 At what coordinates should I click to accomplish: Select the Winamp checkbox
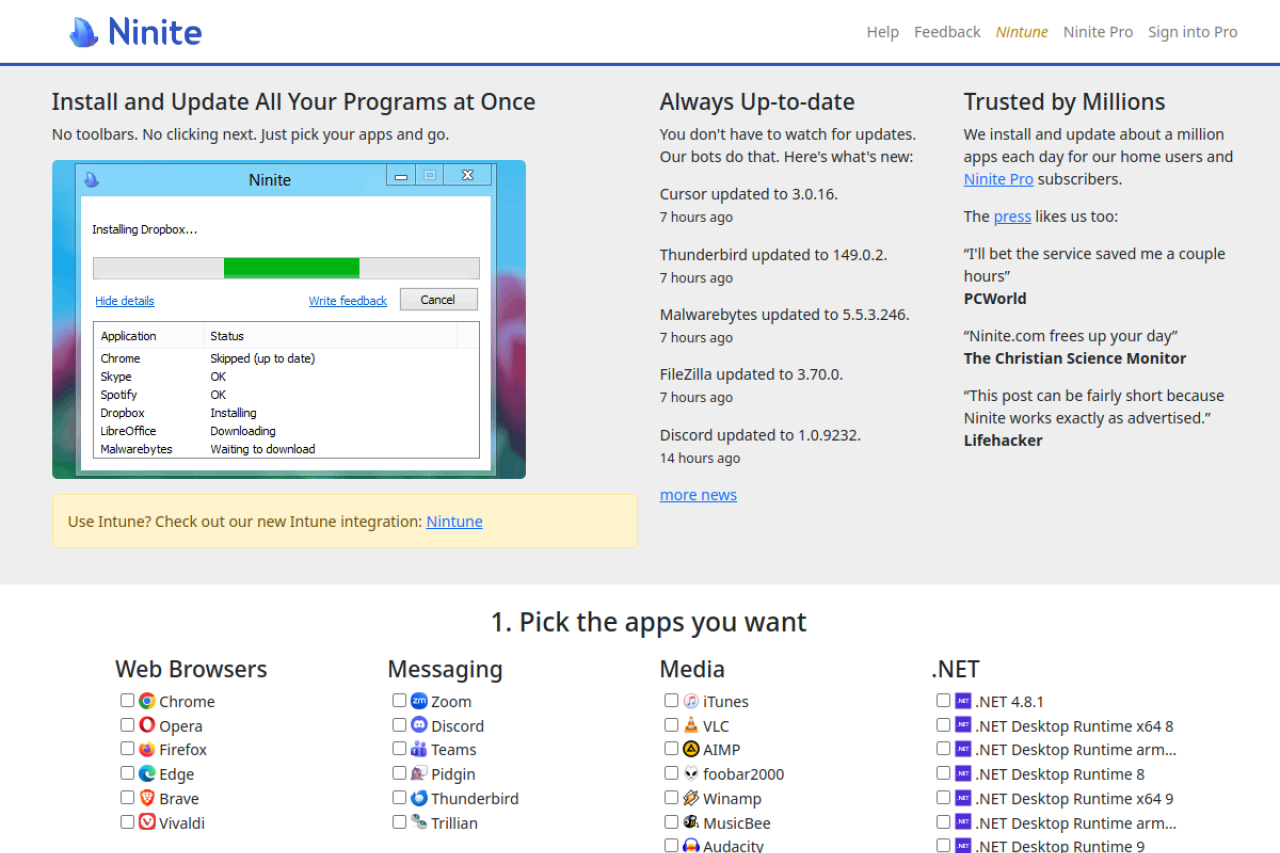tap(671, 798)
